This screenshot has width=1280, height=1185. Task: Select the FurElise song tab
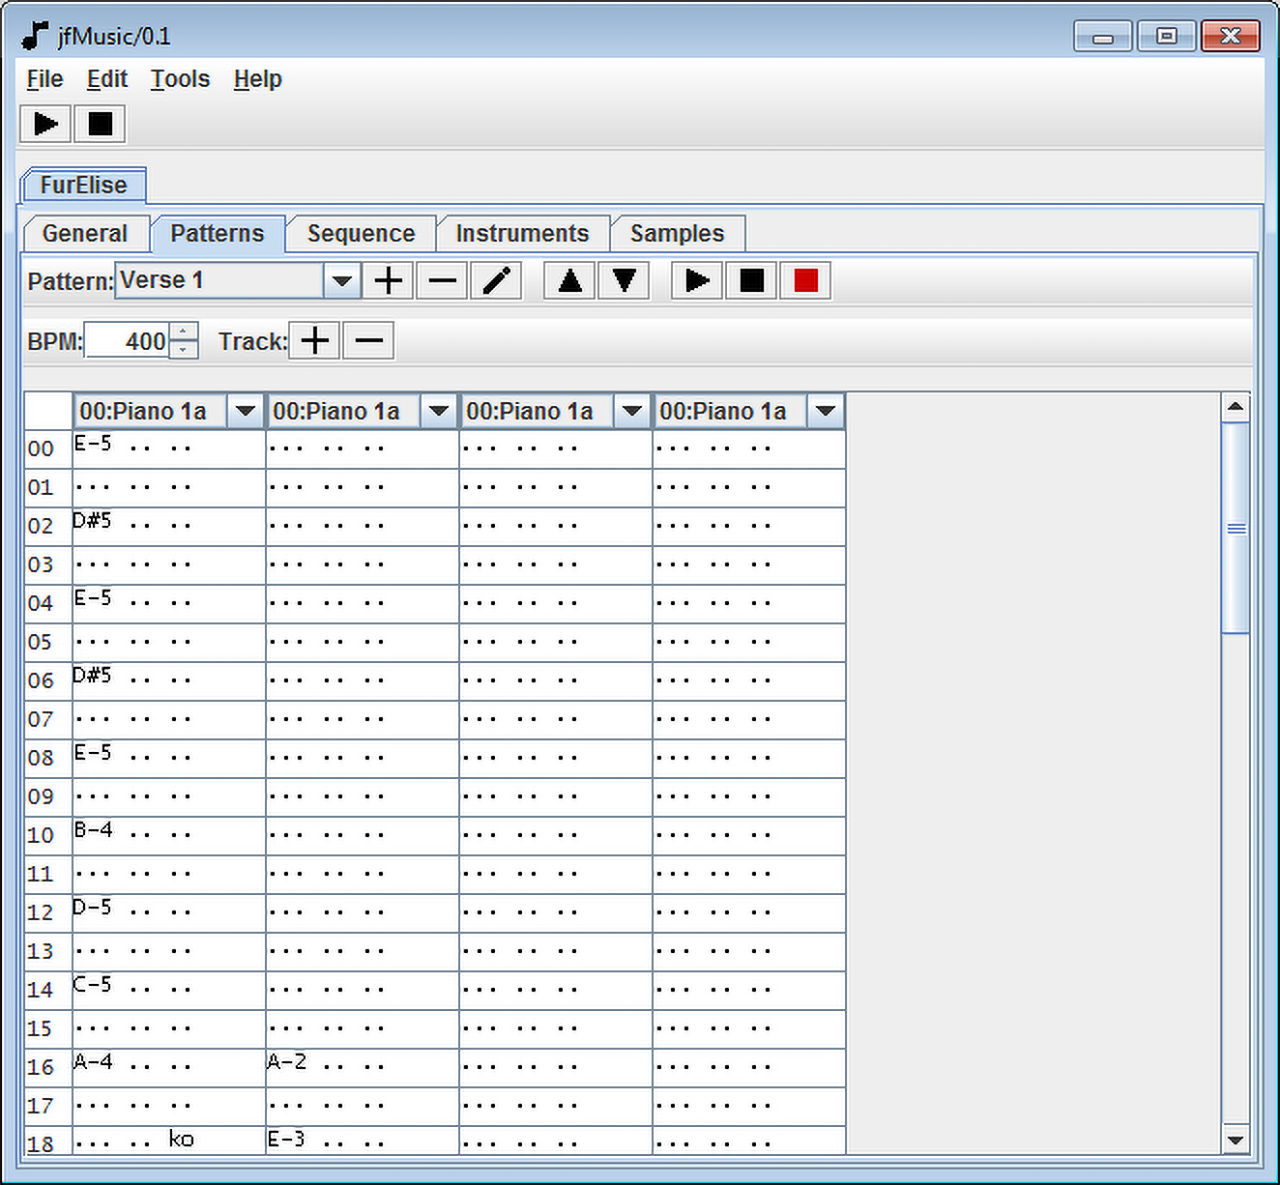click(83, 185)
